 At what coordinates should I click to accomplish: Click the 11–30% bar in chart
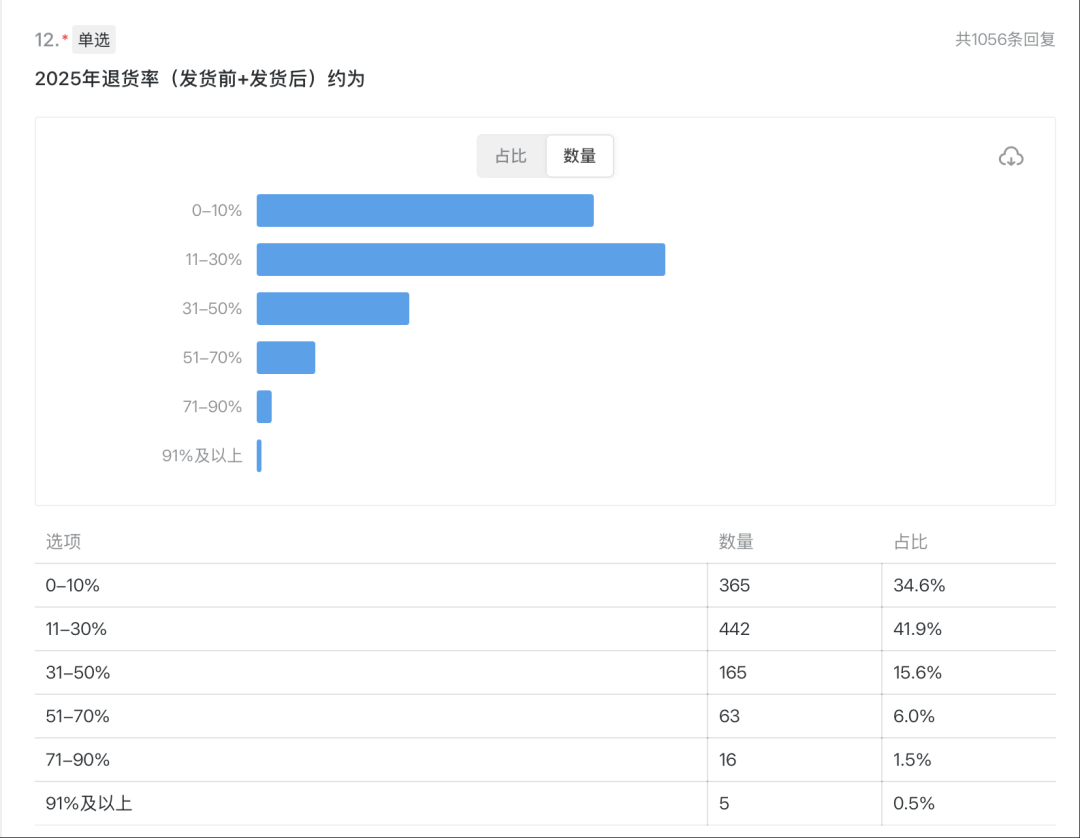click(460, 260)
